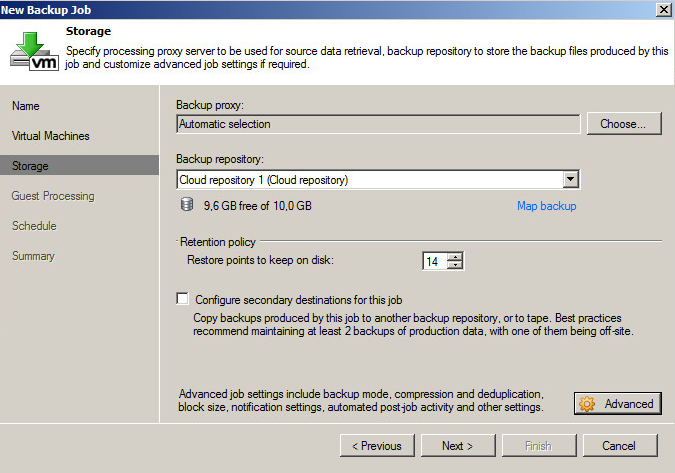675x473 pixels.
Task: Cancel the backup job wizard
Action: pos(620,445)
